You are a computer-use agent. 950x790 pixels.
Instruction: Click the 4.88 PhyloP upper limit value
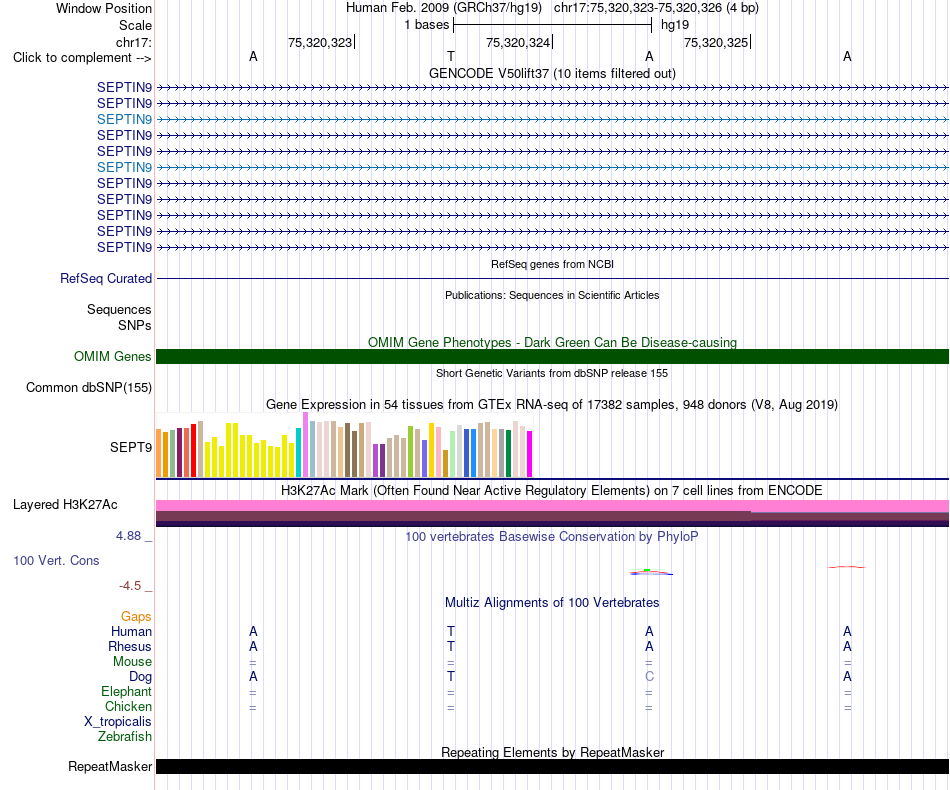[128, 536]
